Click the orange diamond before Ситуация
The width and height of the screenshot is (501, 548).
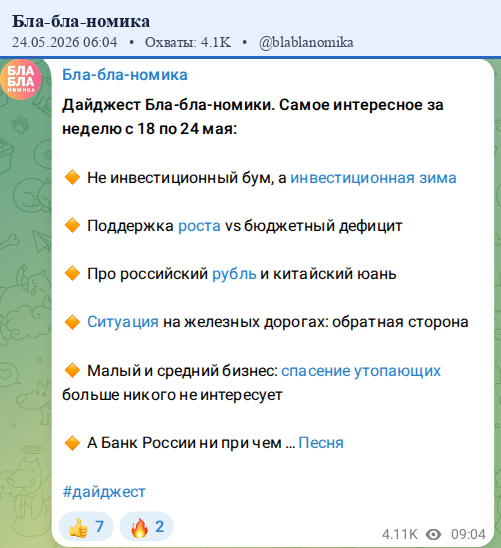click(72, 322)
